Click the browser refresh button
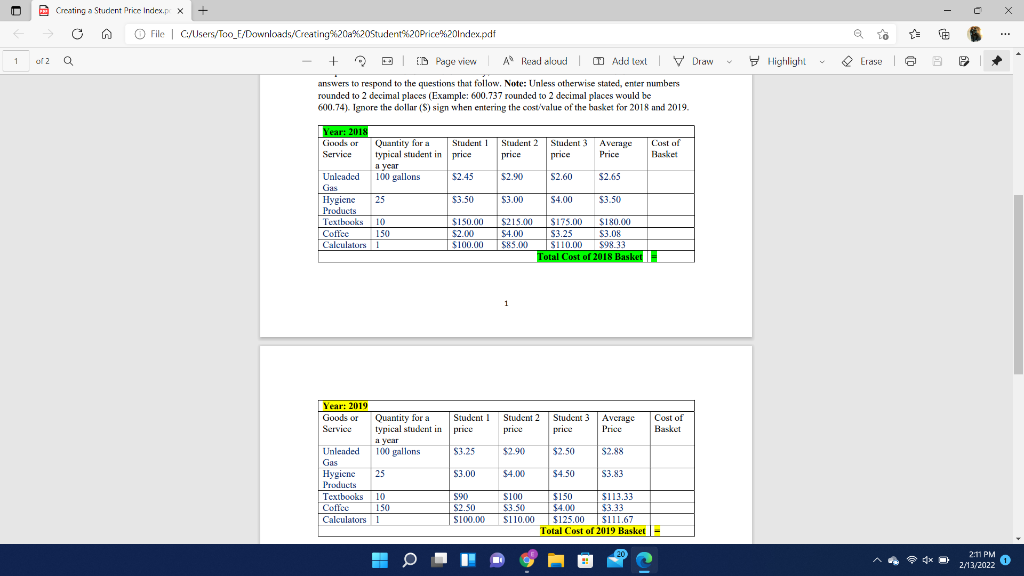Image resolution: width=1024 pixels, height=576 pixels. click(77, 32)
